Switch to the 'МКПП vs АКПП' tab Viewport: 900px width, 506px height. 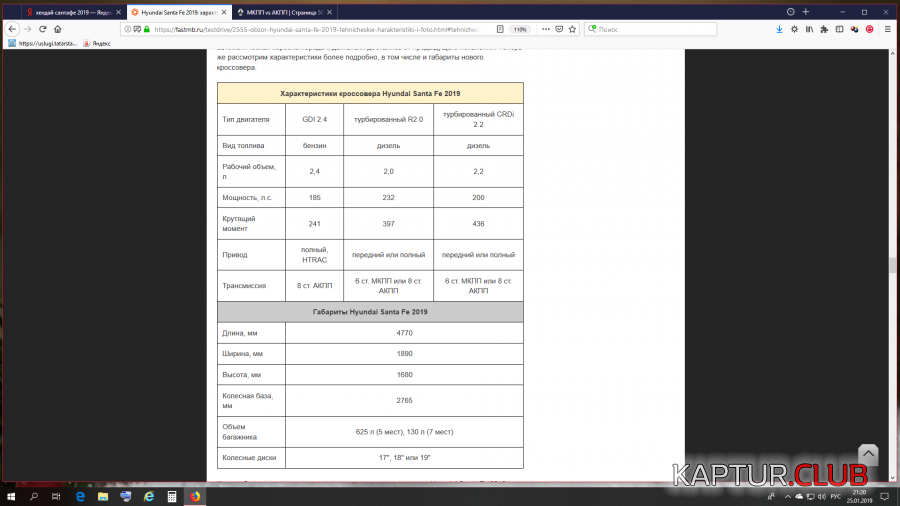click(284, 12)
